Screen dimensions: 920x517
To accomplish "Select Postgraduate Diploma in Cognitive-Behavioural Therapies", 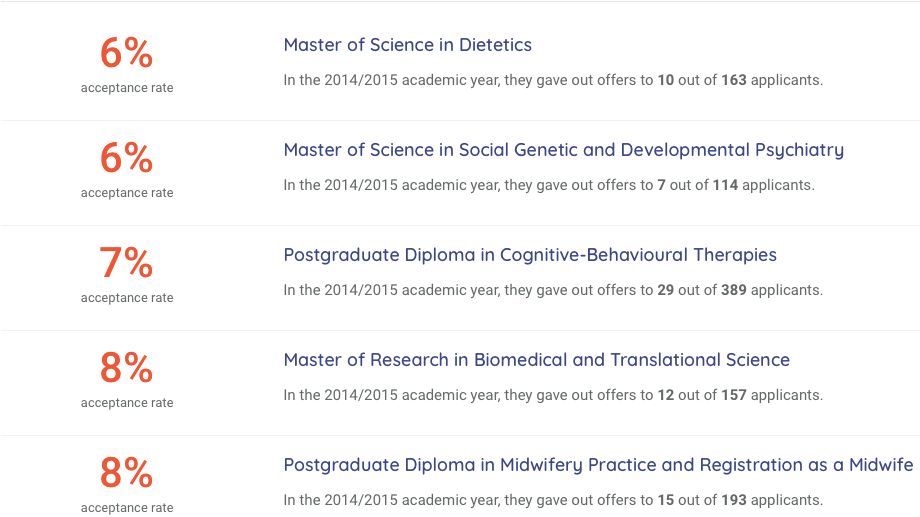I will coord(530,255).
